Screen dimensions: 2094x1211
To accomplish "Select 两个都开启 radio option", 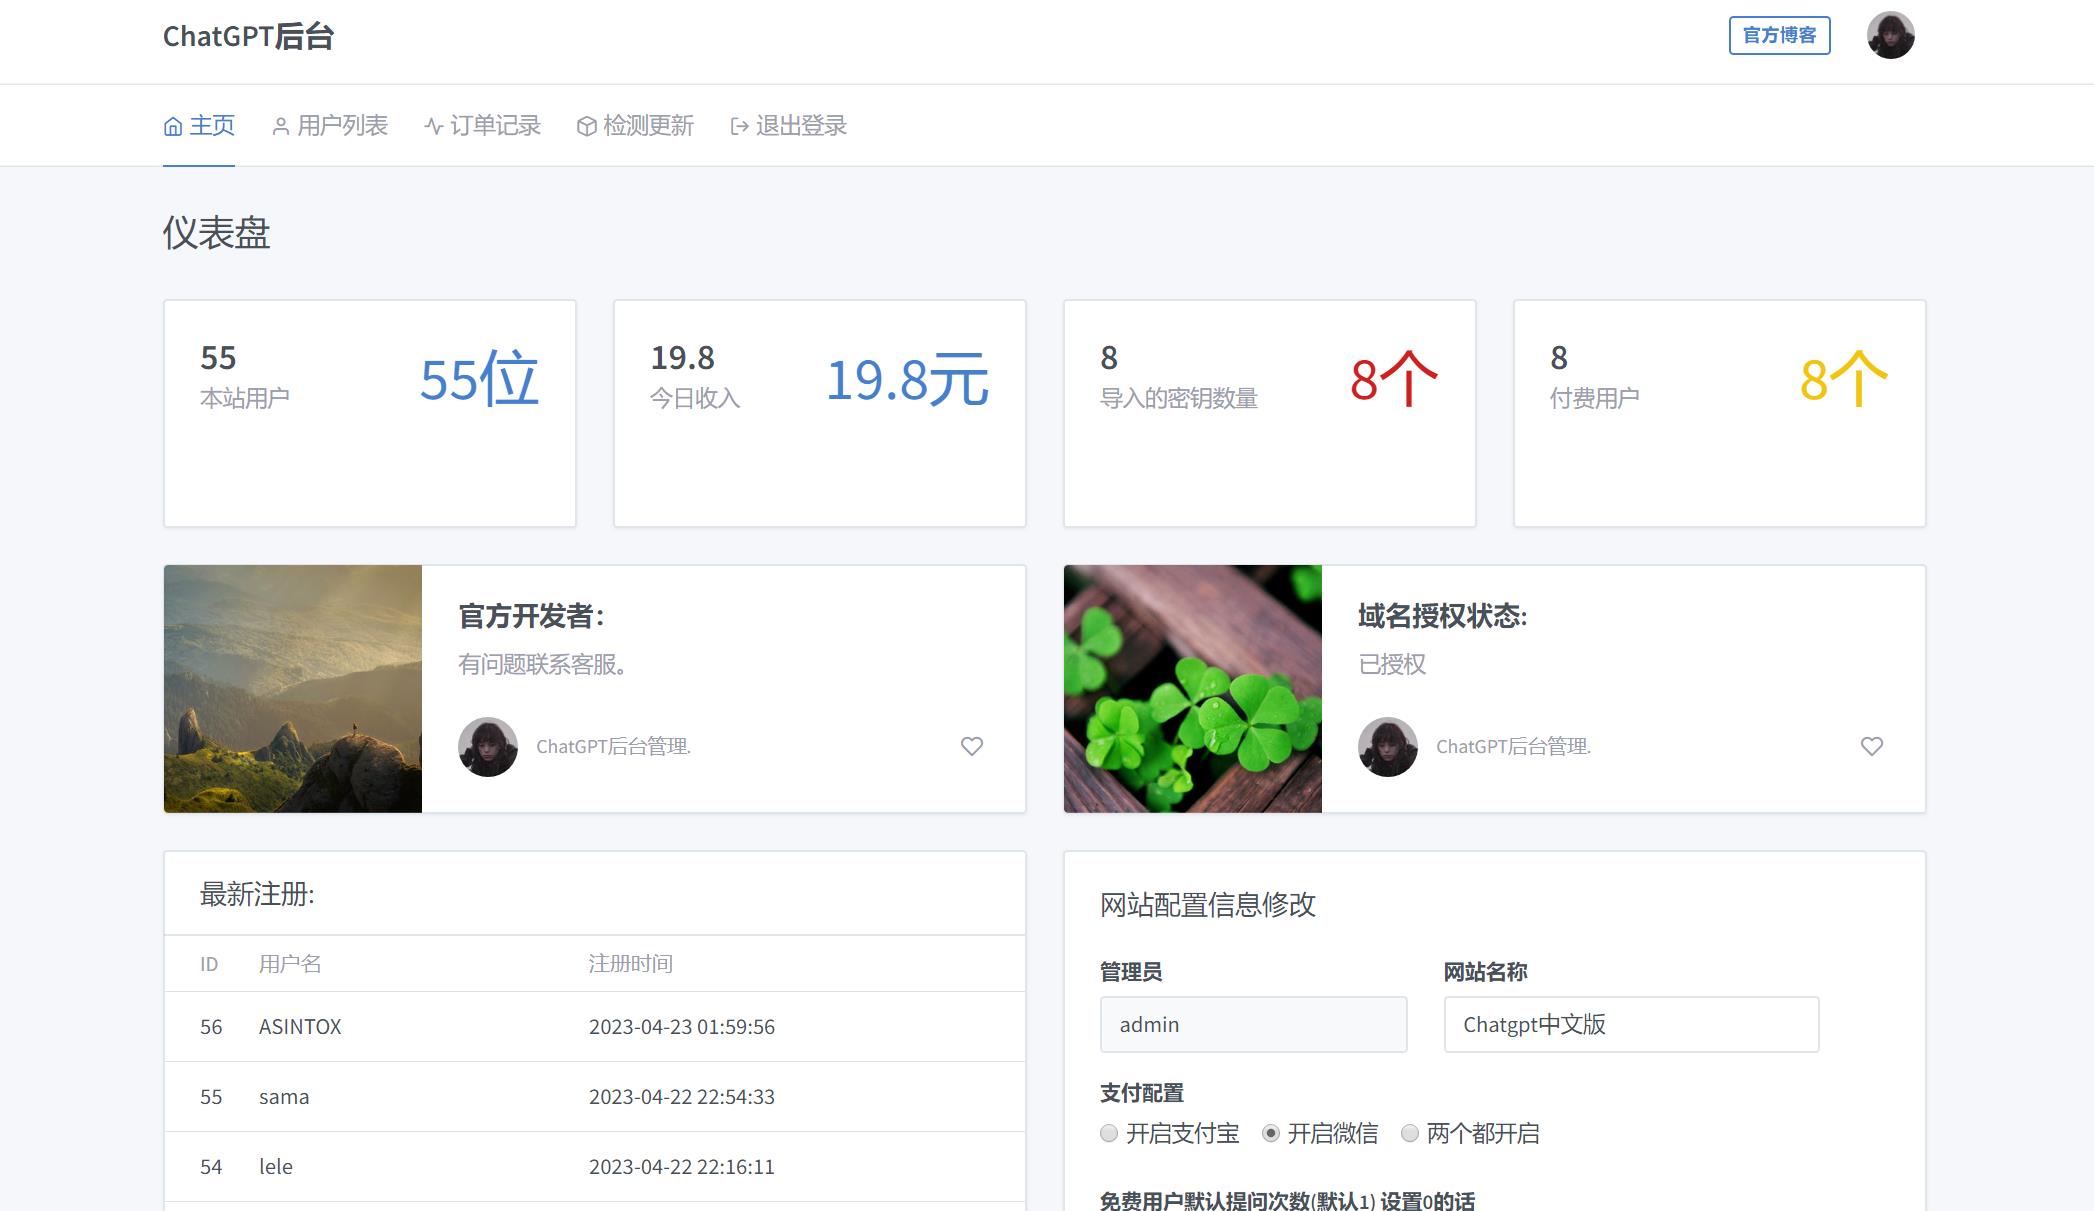I will point(1410,1133).
